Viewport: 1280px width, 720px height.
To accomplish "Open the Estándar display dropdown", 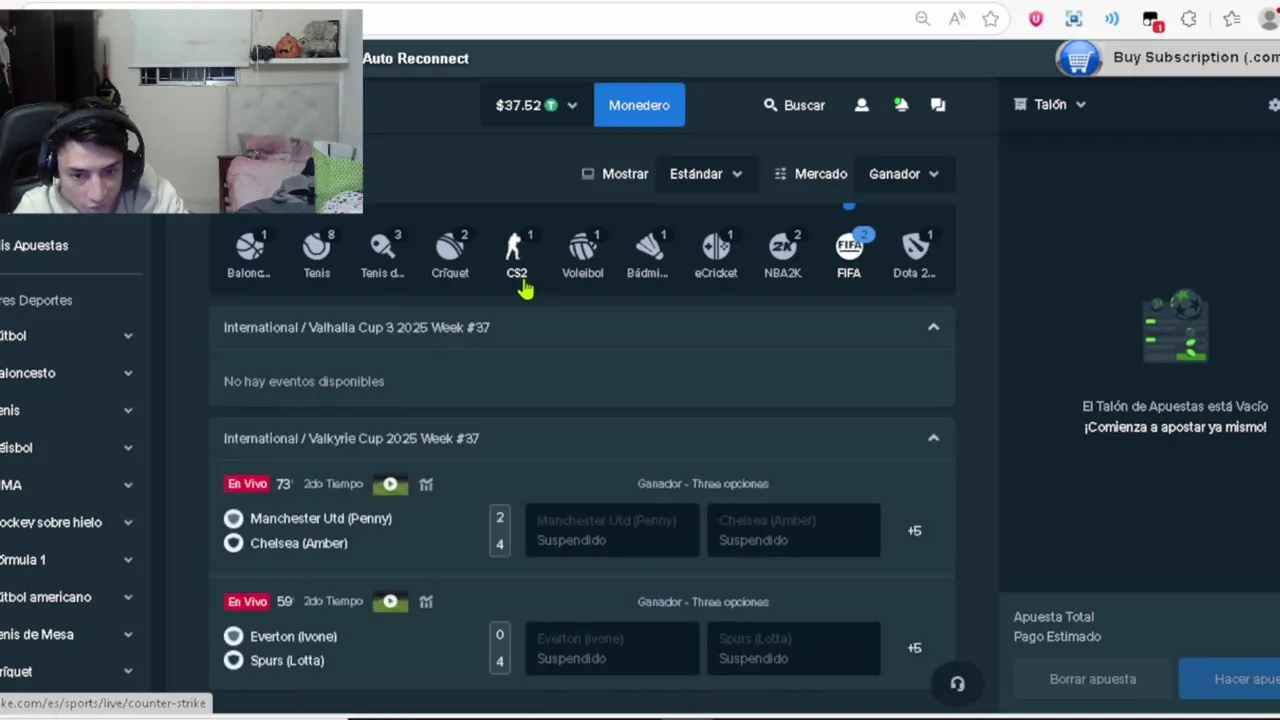I will tap(706, 174).
